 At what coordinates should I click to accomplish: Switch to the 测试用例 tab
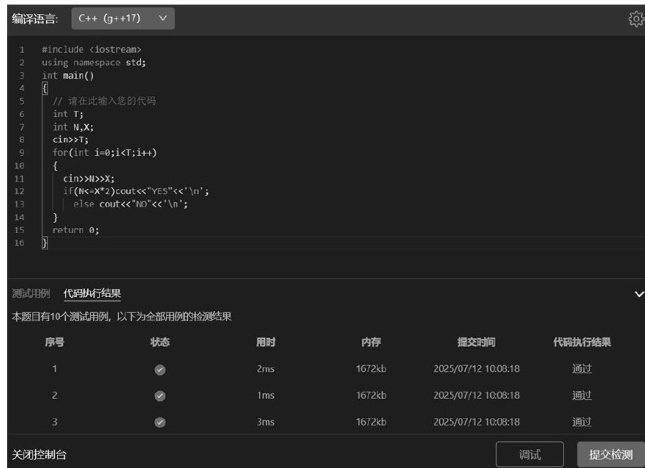tap(30, 294)
